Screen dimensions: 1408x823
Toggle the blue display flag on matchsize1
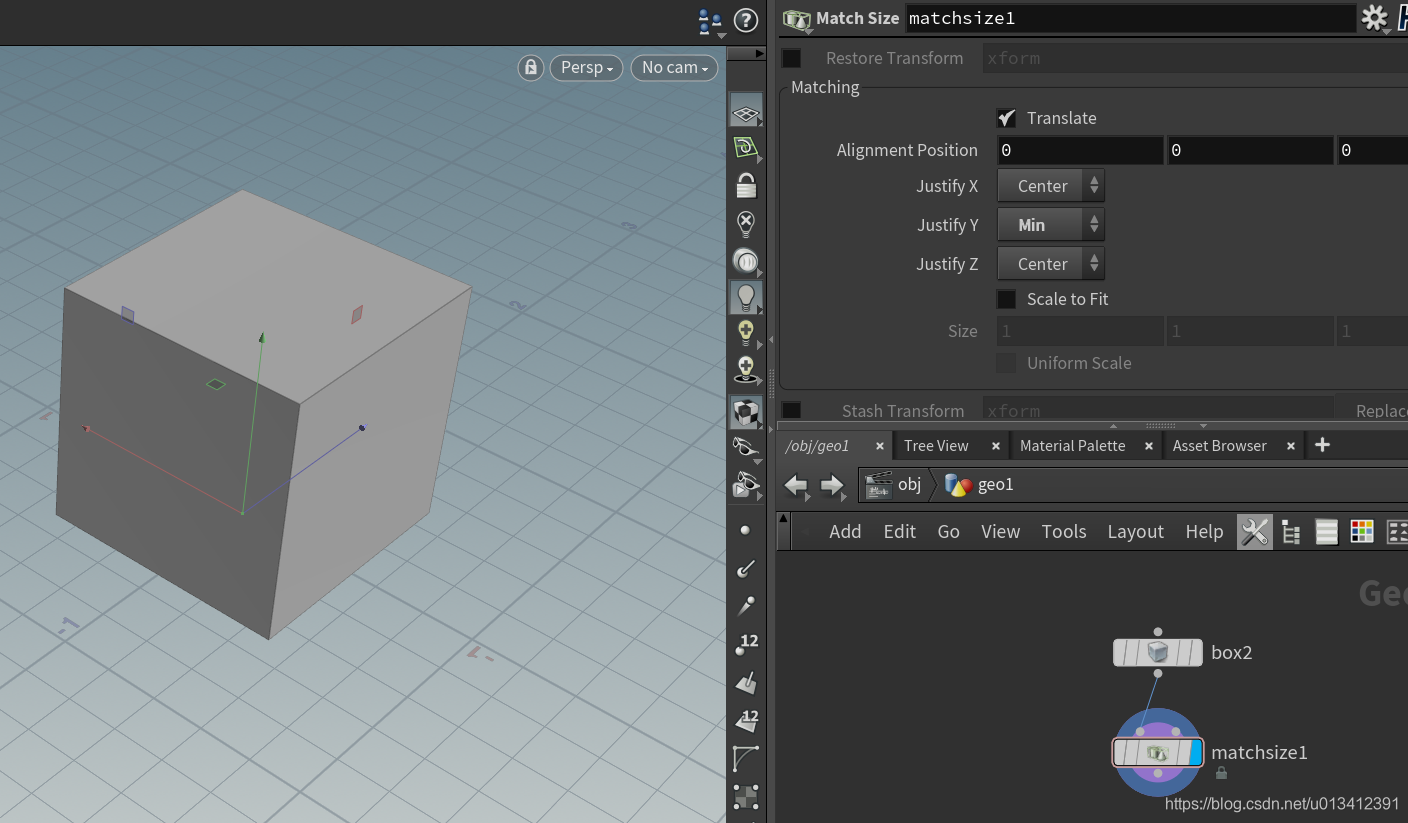click(1196, 752)
